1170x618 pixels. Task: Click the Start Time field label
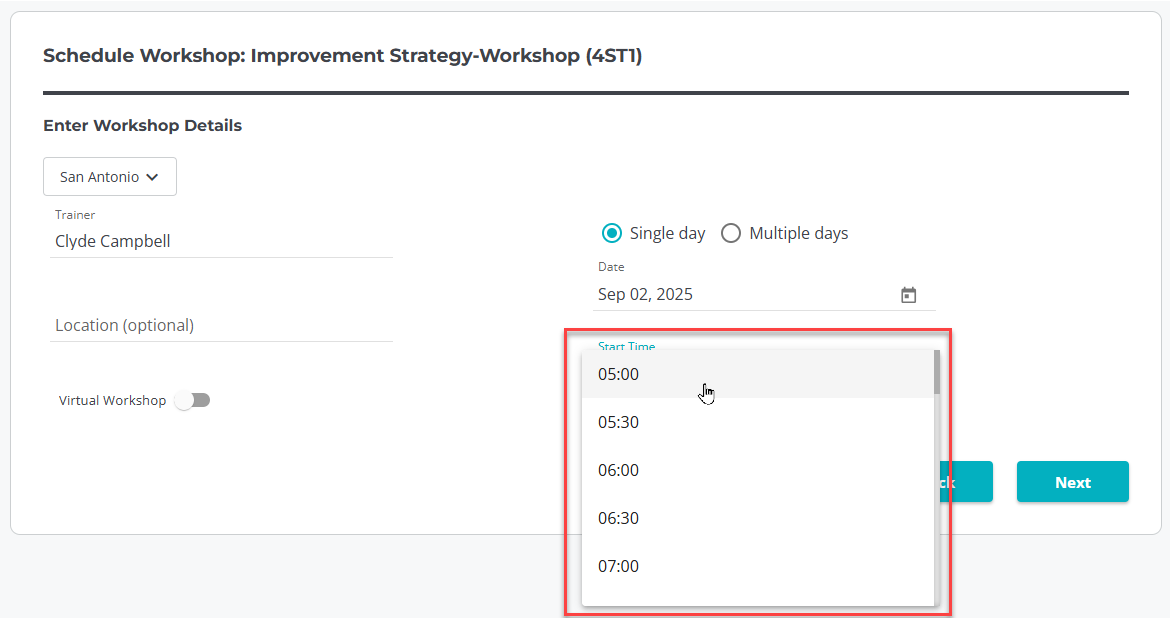[x=627, y=346]
